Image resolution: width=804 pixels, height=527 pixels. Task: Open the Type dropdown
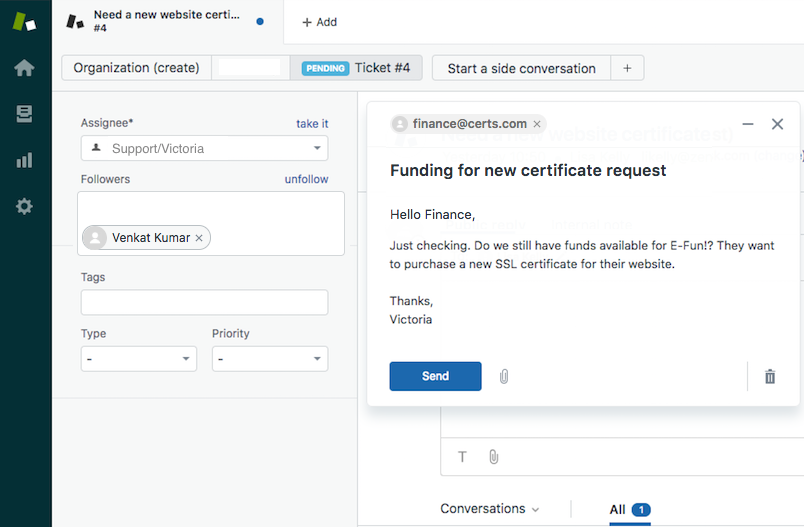click(x=138, y=359)
